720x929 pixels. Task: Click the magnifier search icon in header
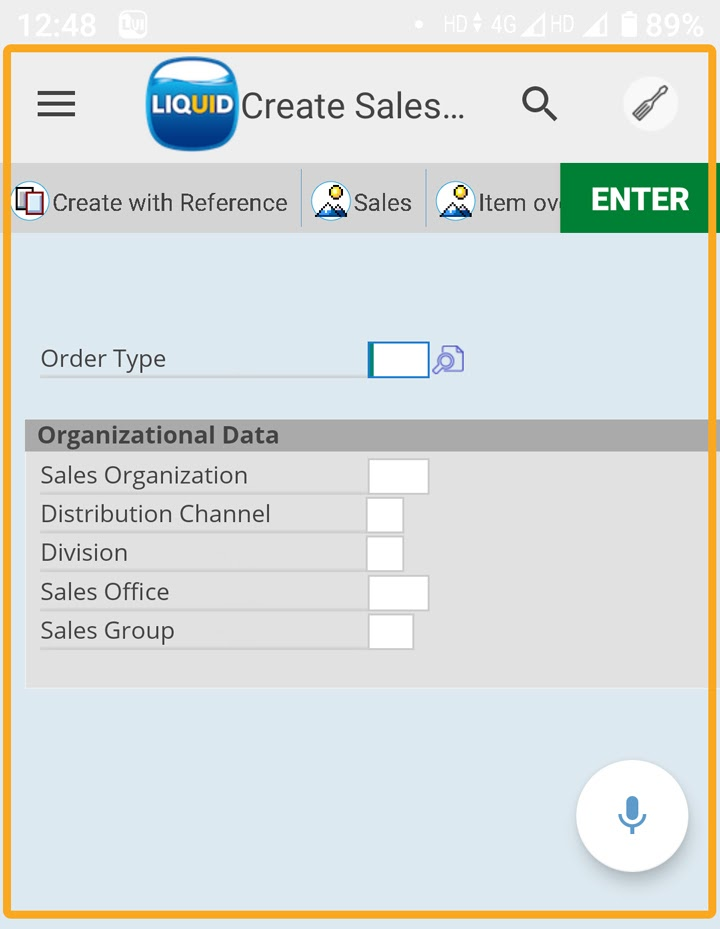click(539, 104)
